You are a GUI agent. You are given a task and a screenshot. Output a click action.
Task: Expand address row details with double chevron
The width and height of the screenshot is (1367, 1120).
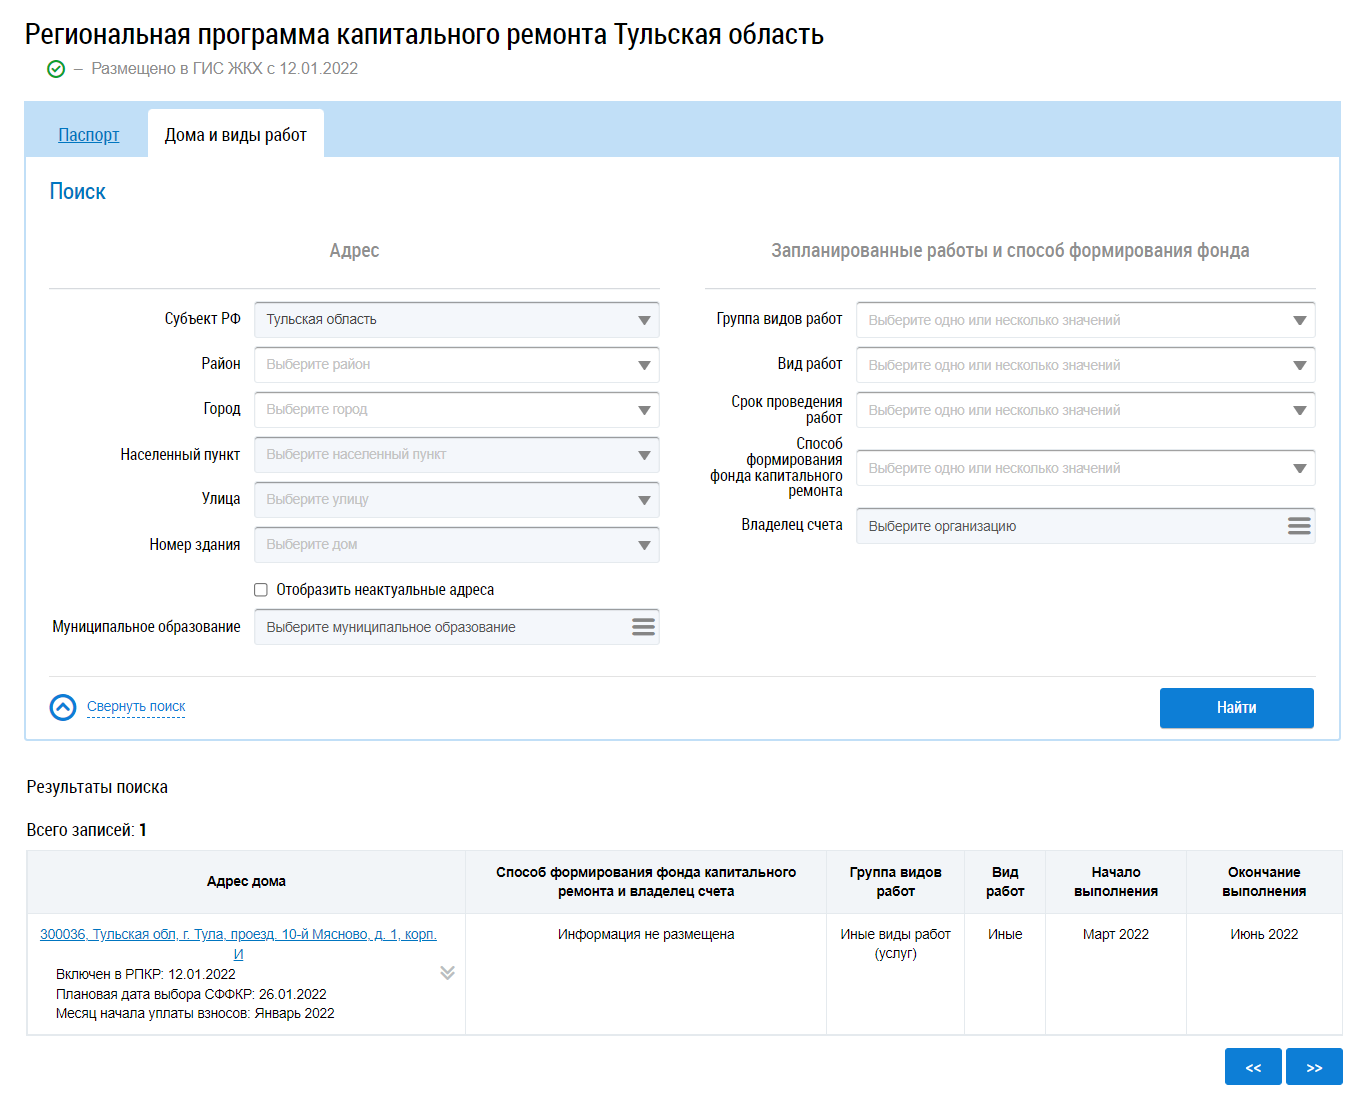click(x=447, y=973)
